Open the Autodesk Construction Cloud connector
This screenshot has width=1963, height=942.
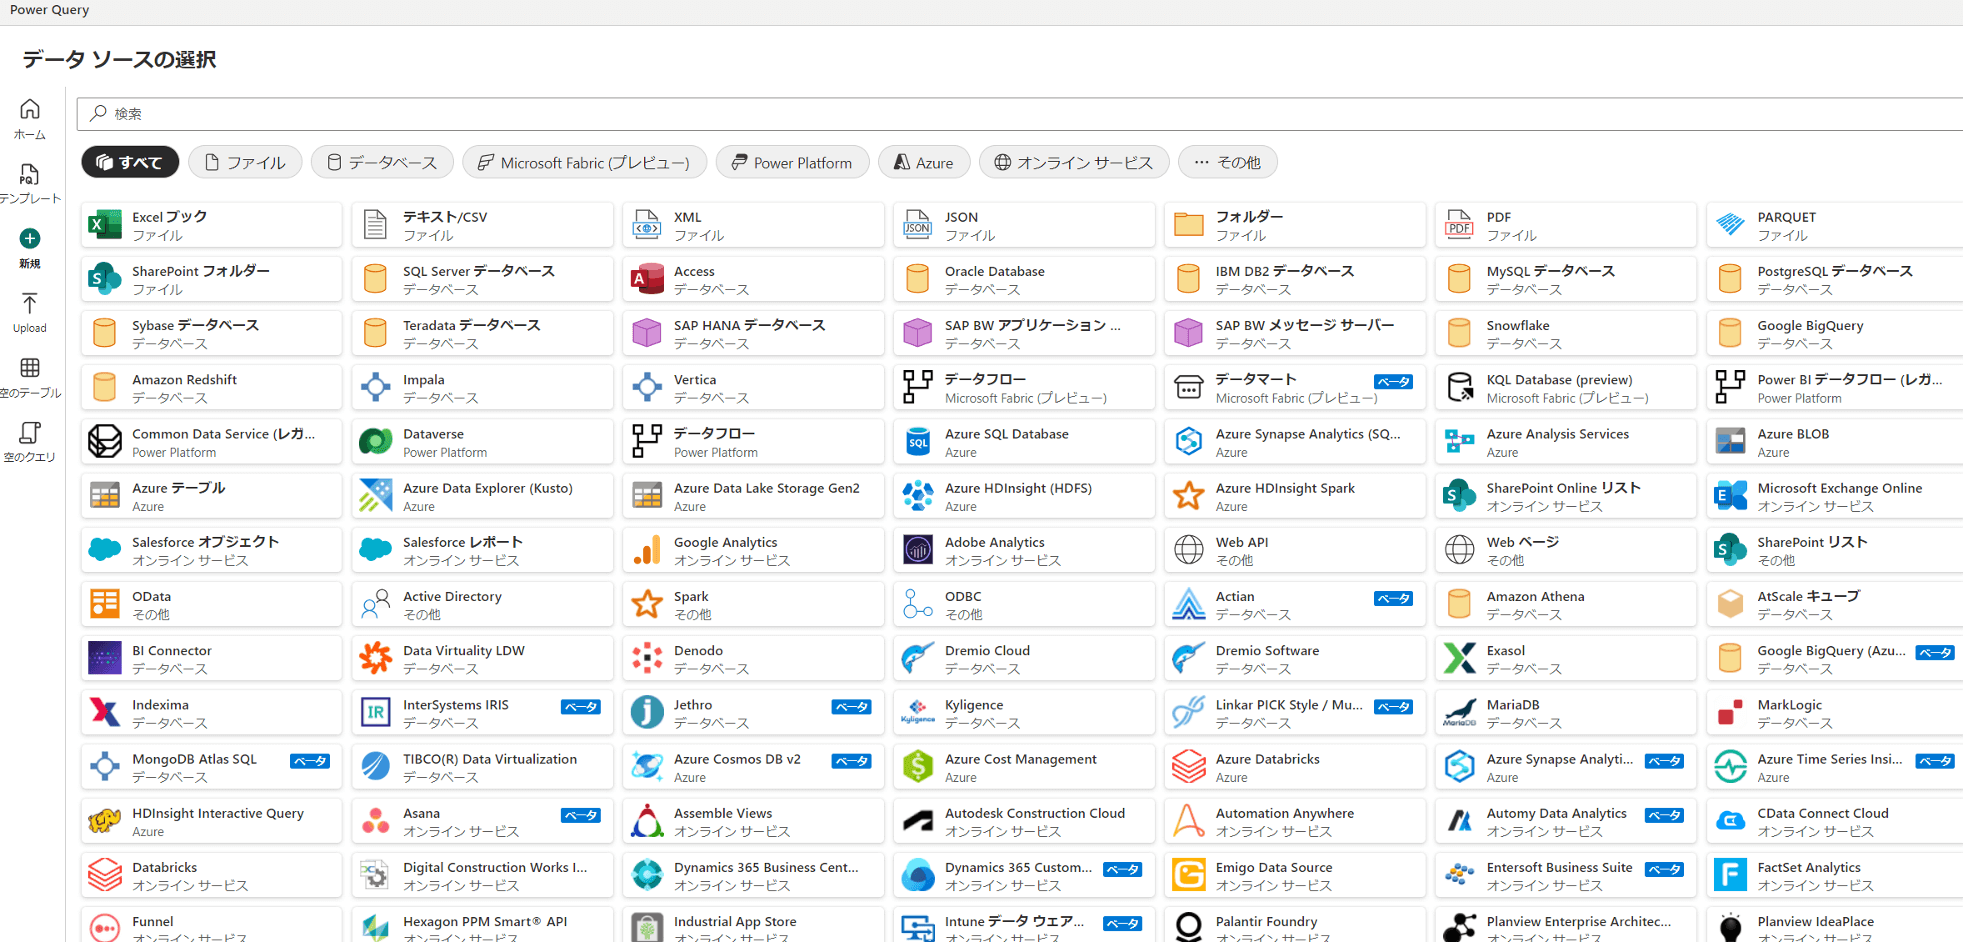pos(1024,820)
